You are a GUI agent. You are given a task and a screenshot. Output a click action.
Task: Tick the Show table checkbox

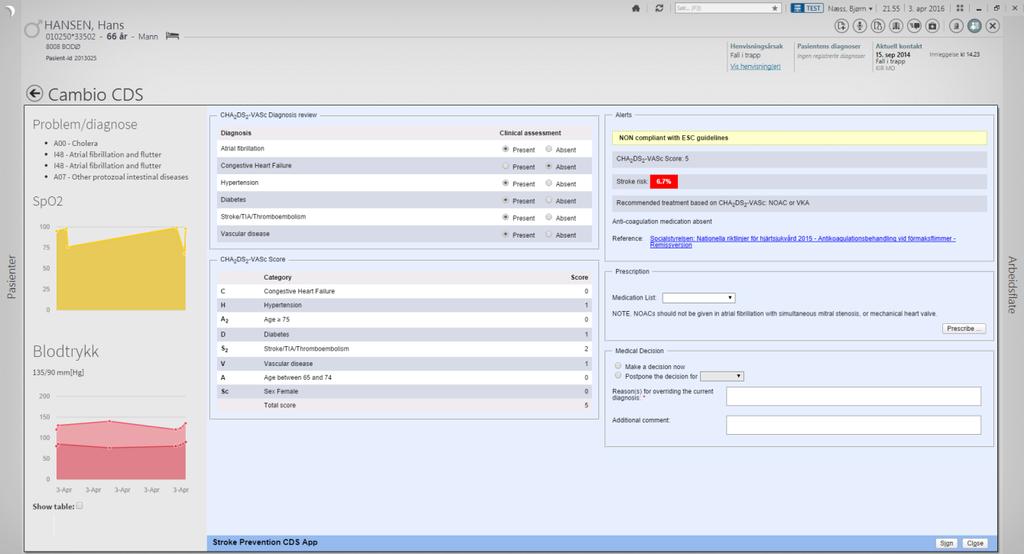pyautogui.click(x=80, y=506)
